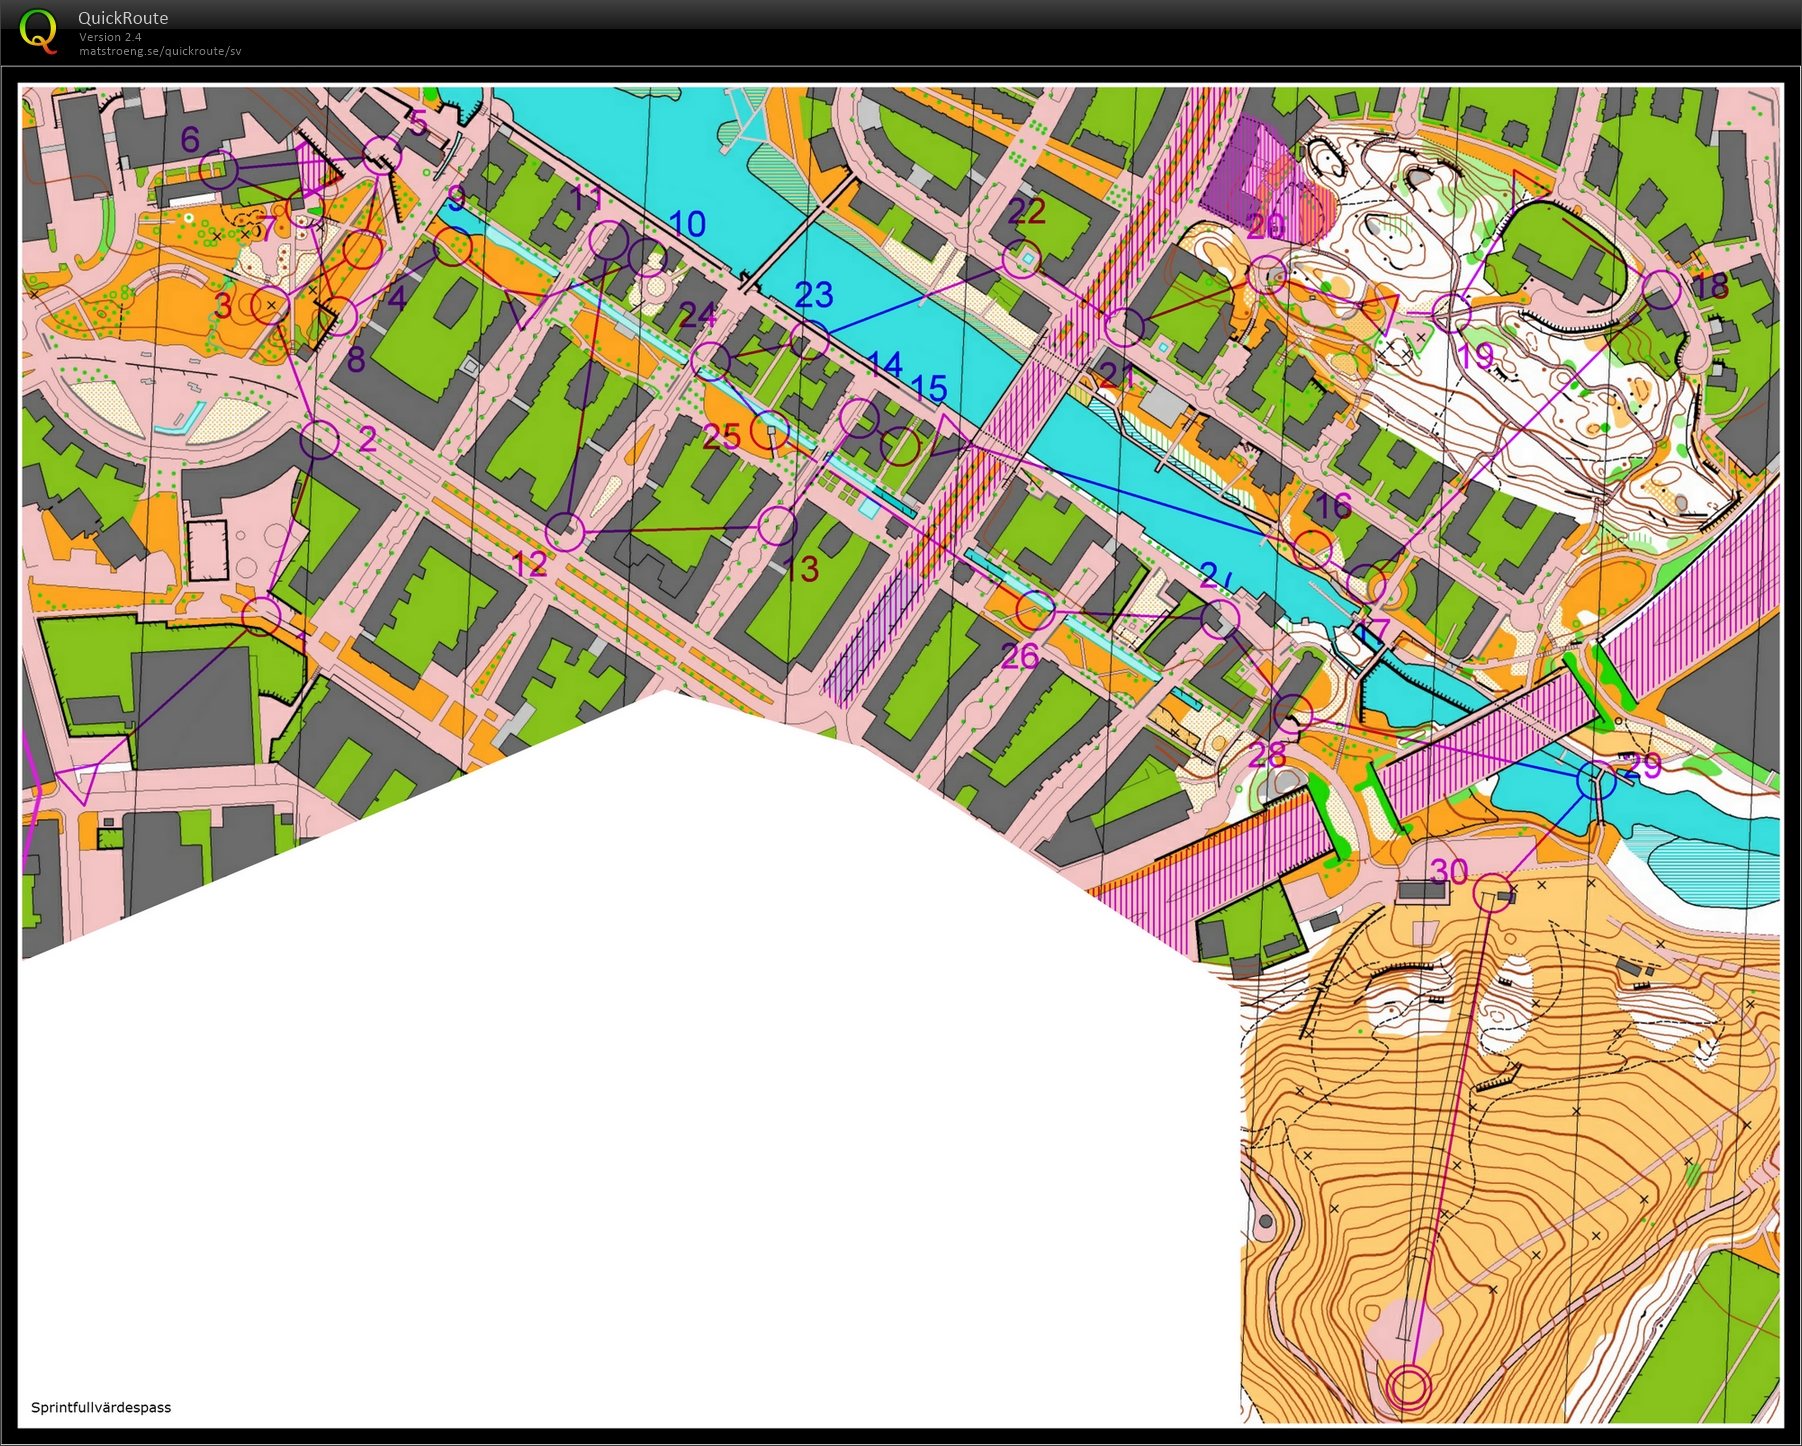Click the finish double circle on the map
The height and width of the screenshot is (1446, 1802).
click(x=1409, y=1388)
